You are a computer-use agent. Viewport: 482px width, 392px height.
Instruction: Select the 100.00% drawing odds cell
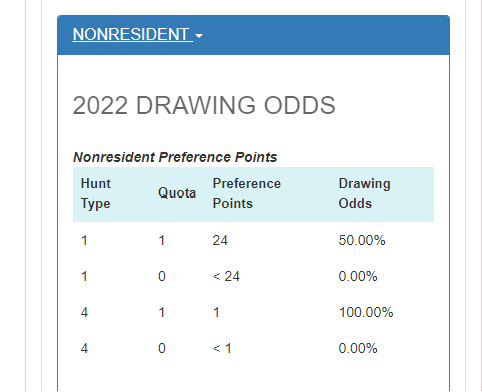(366, 312)
